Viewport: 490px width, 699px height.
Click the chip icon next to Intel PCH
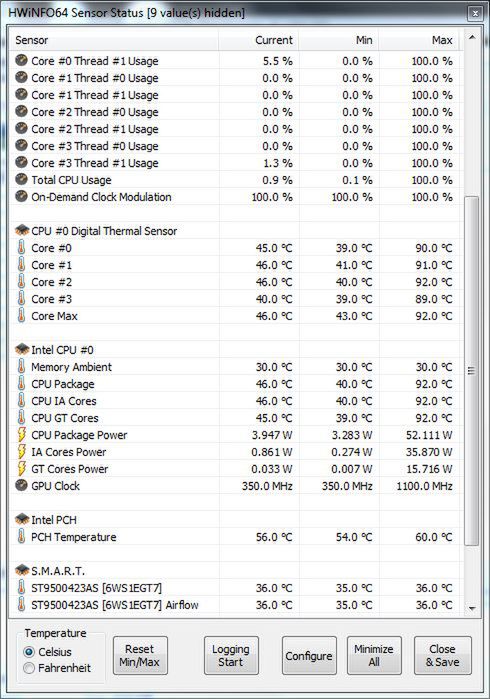22,519
